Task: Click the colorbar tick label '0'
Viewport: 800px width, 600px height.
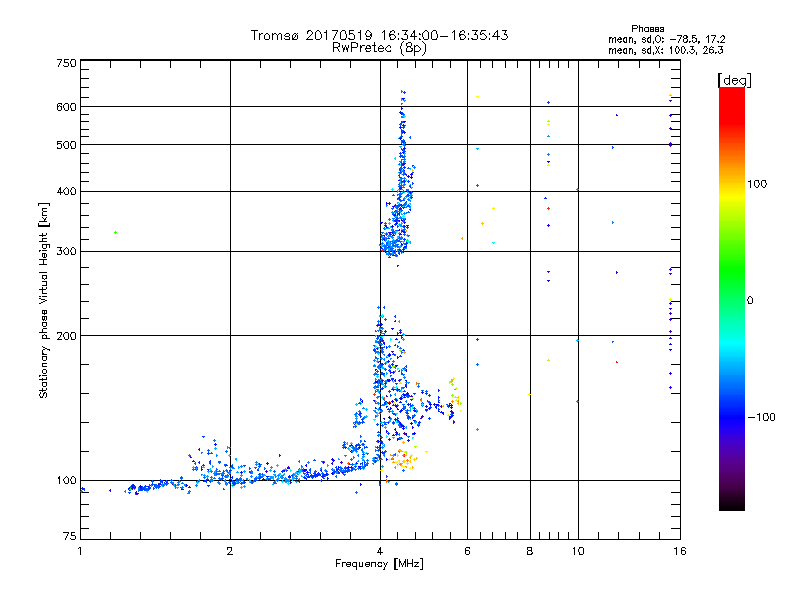Action: (x=750, y=301)
